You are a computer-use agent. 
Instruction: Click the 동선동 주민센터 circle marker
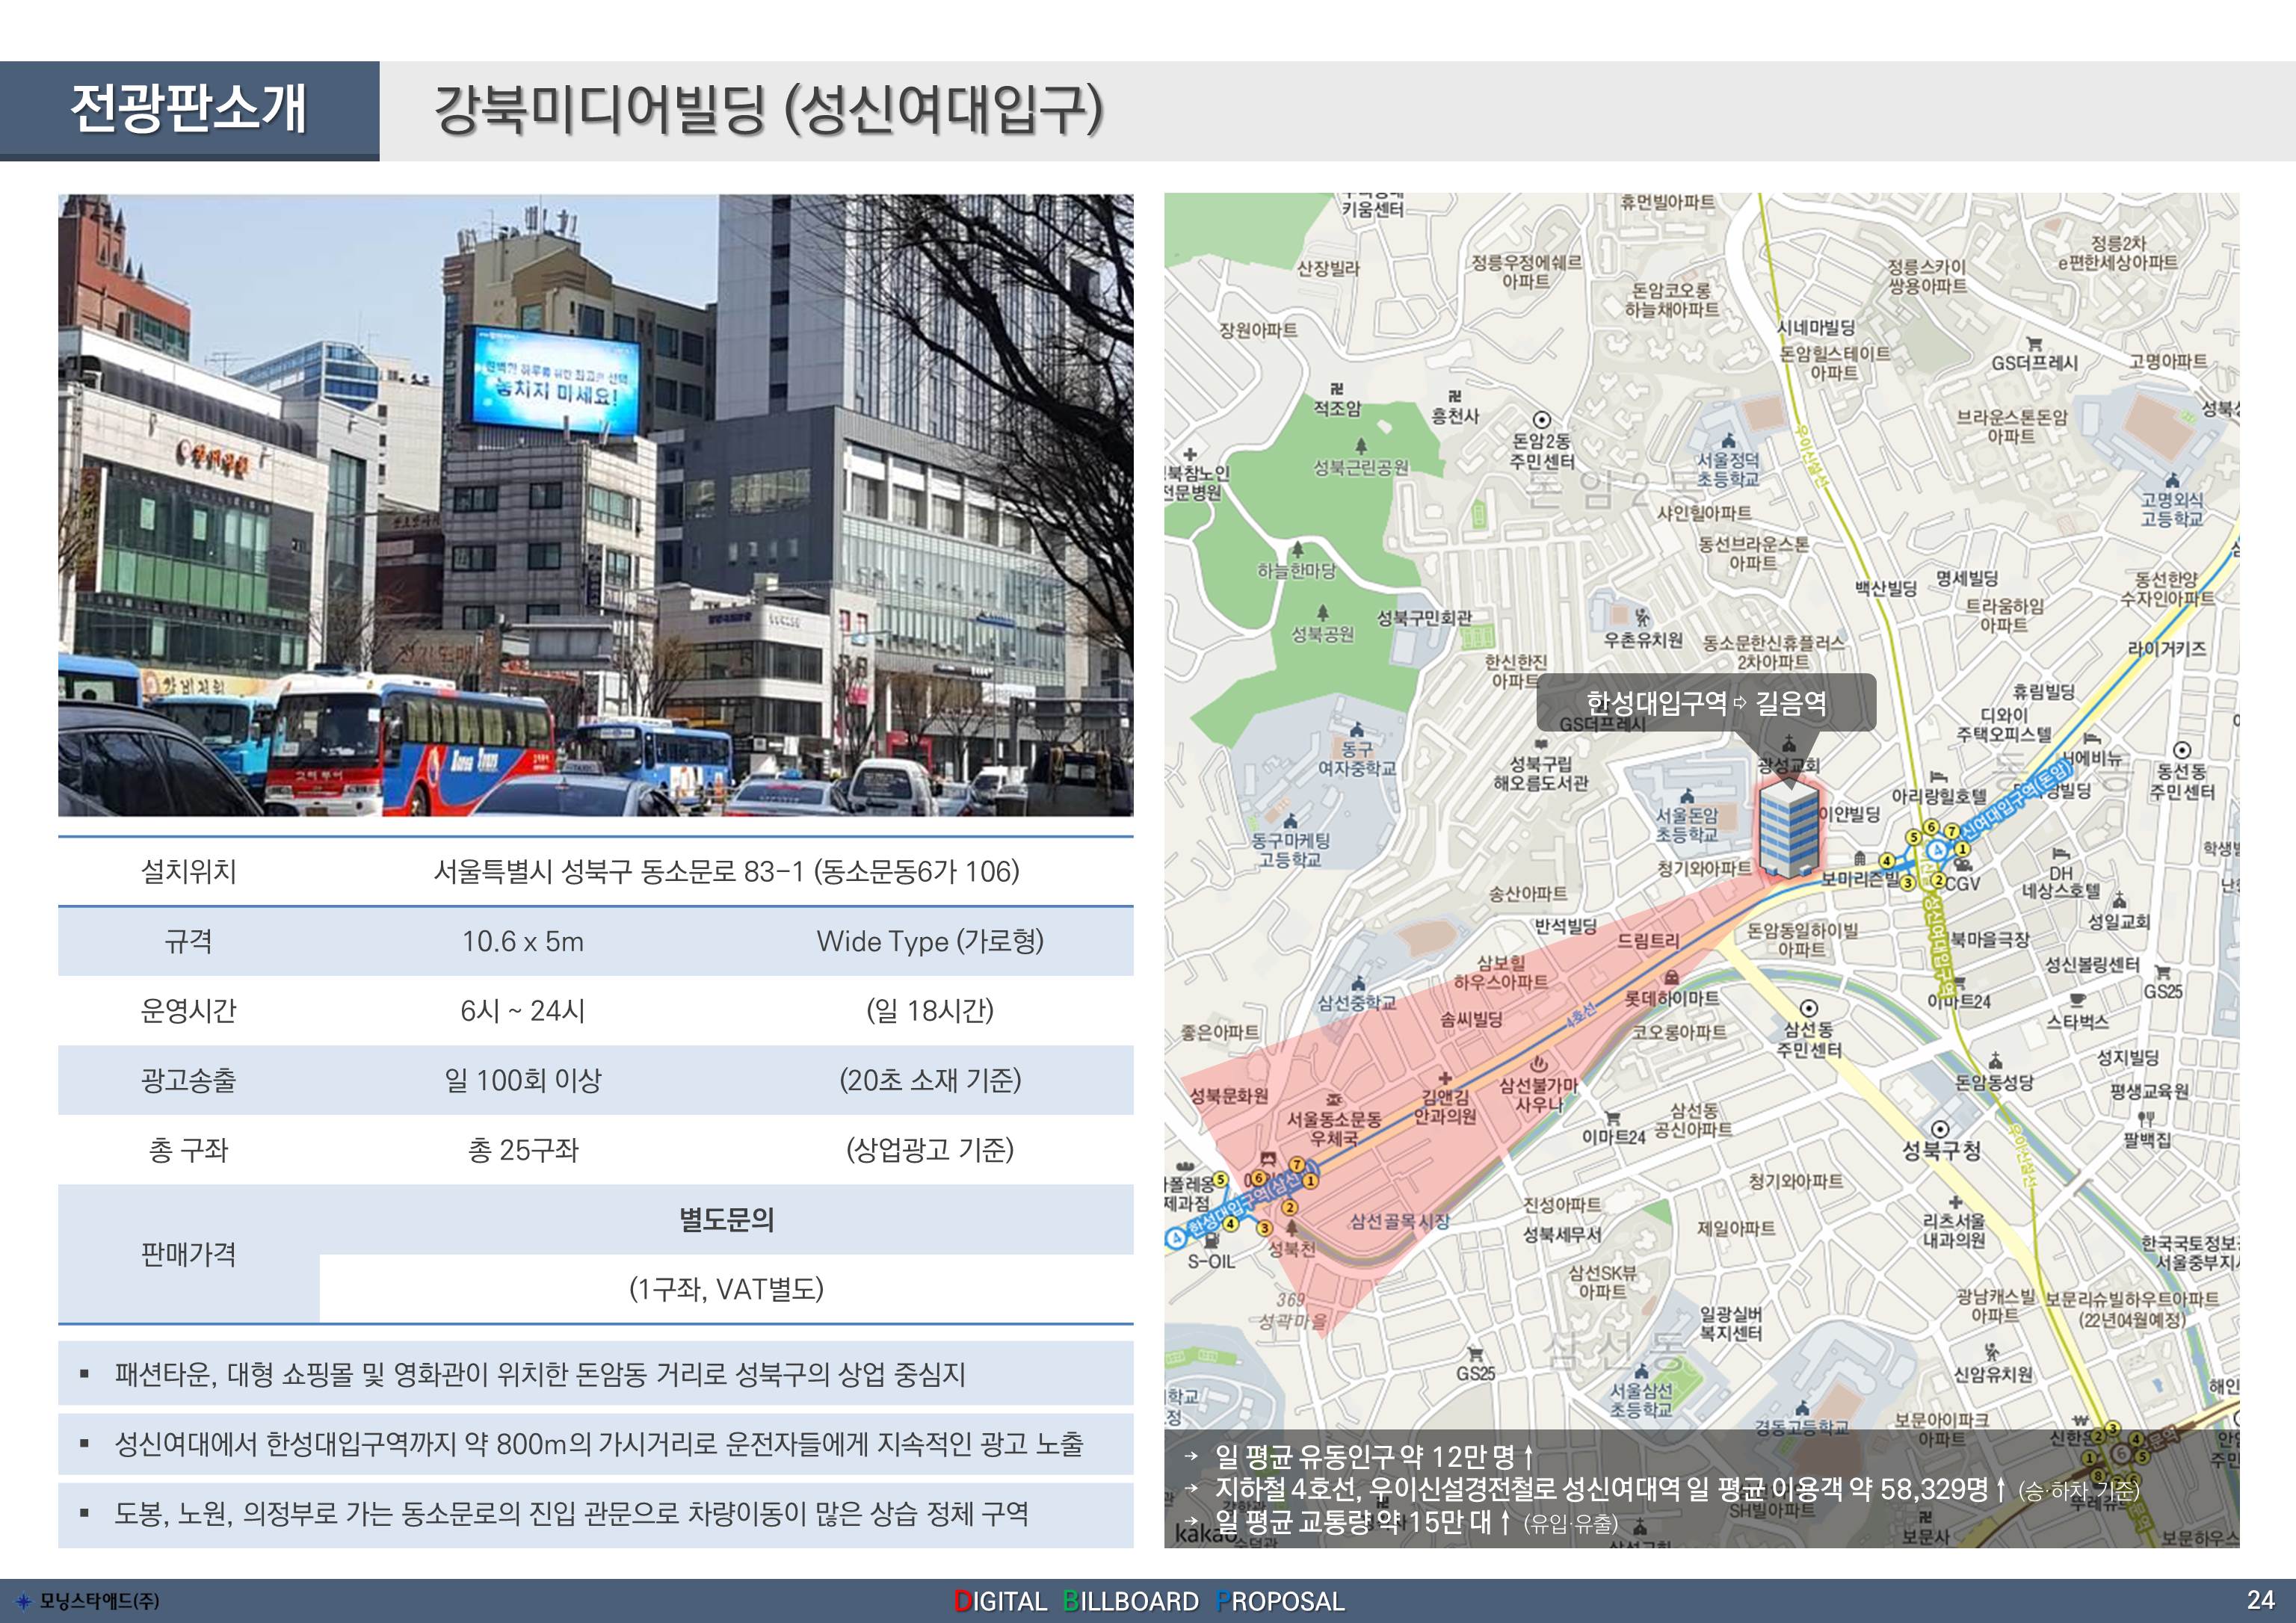(2182, 750)
